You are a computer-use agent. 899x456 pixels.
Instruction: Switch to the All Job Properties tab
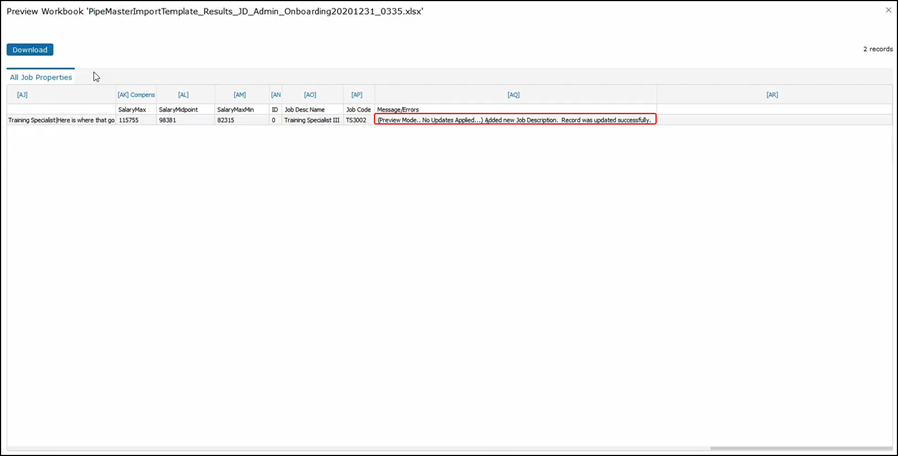pos(41,77)
